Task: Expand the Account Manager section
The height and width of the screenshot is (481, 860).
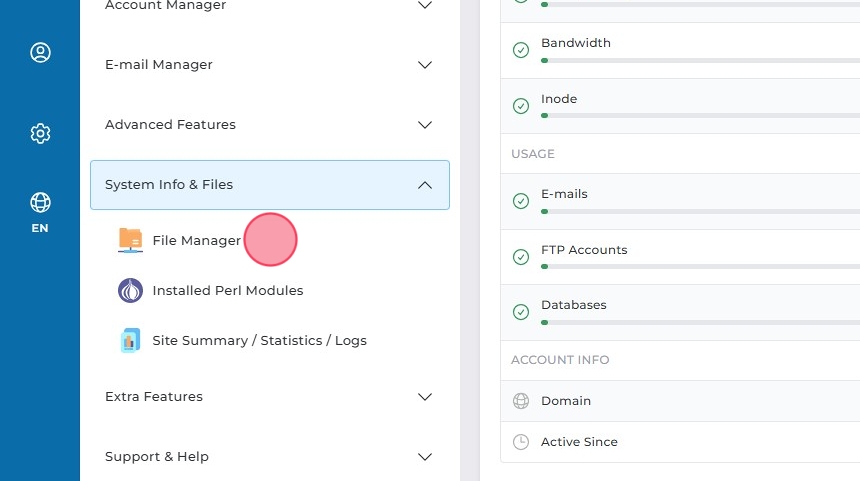Action: click(269, 6)
